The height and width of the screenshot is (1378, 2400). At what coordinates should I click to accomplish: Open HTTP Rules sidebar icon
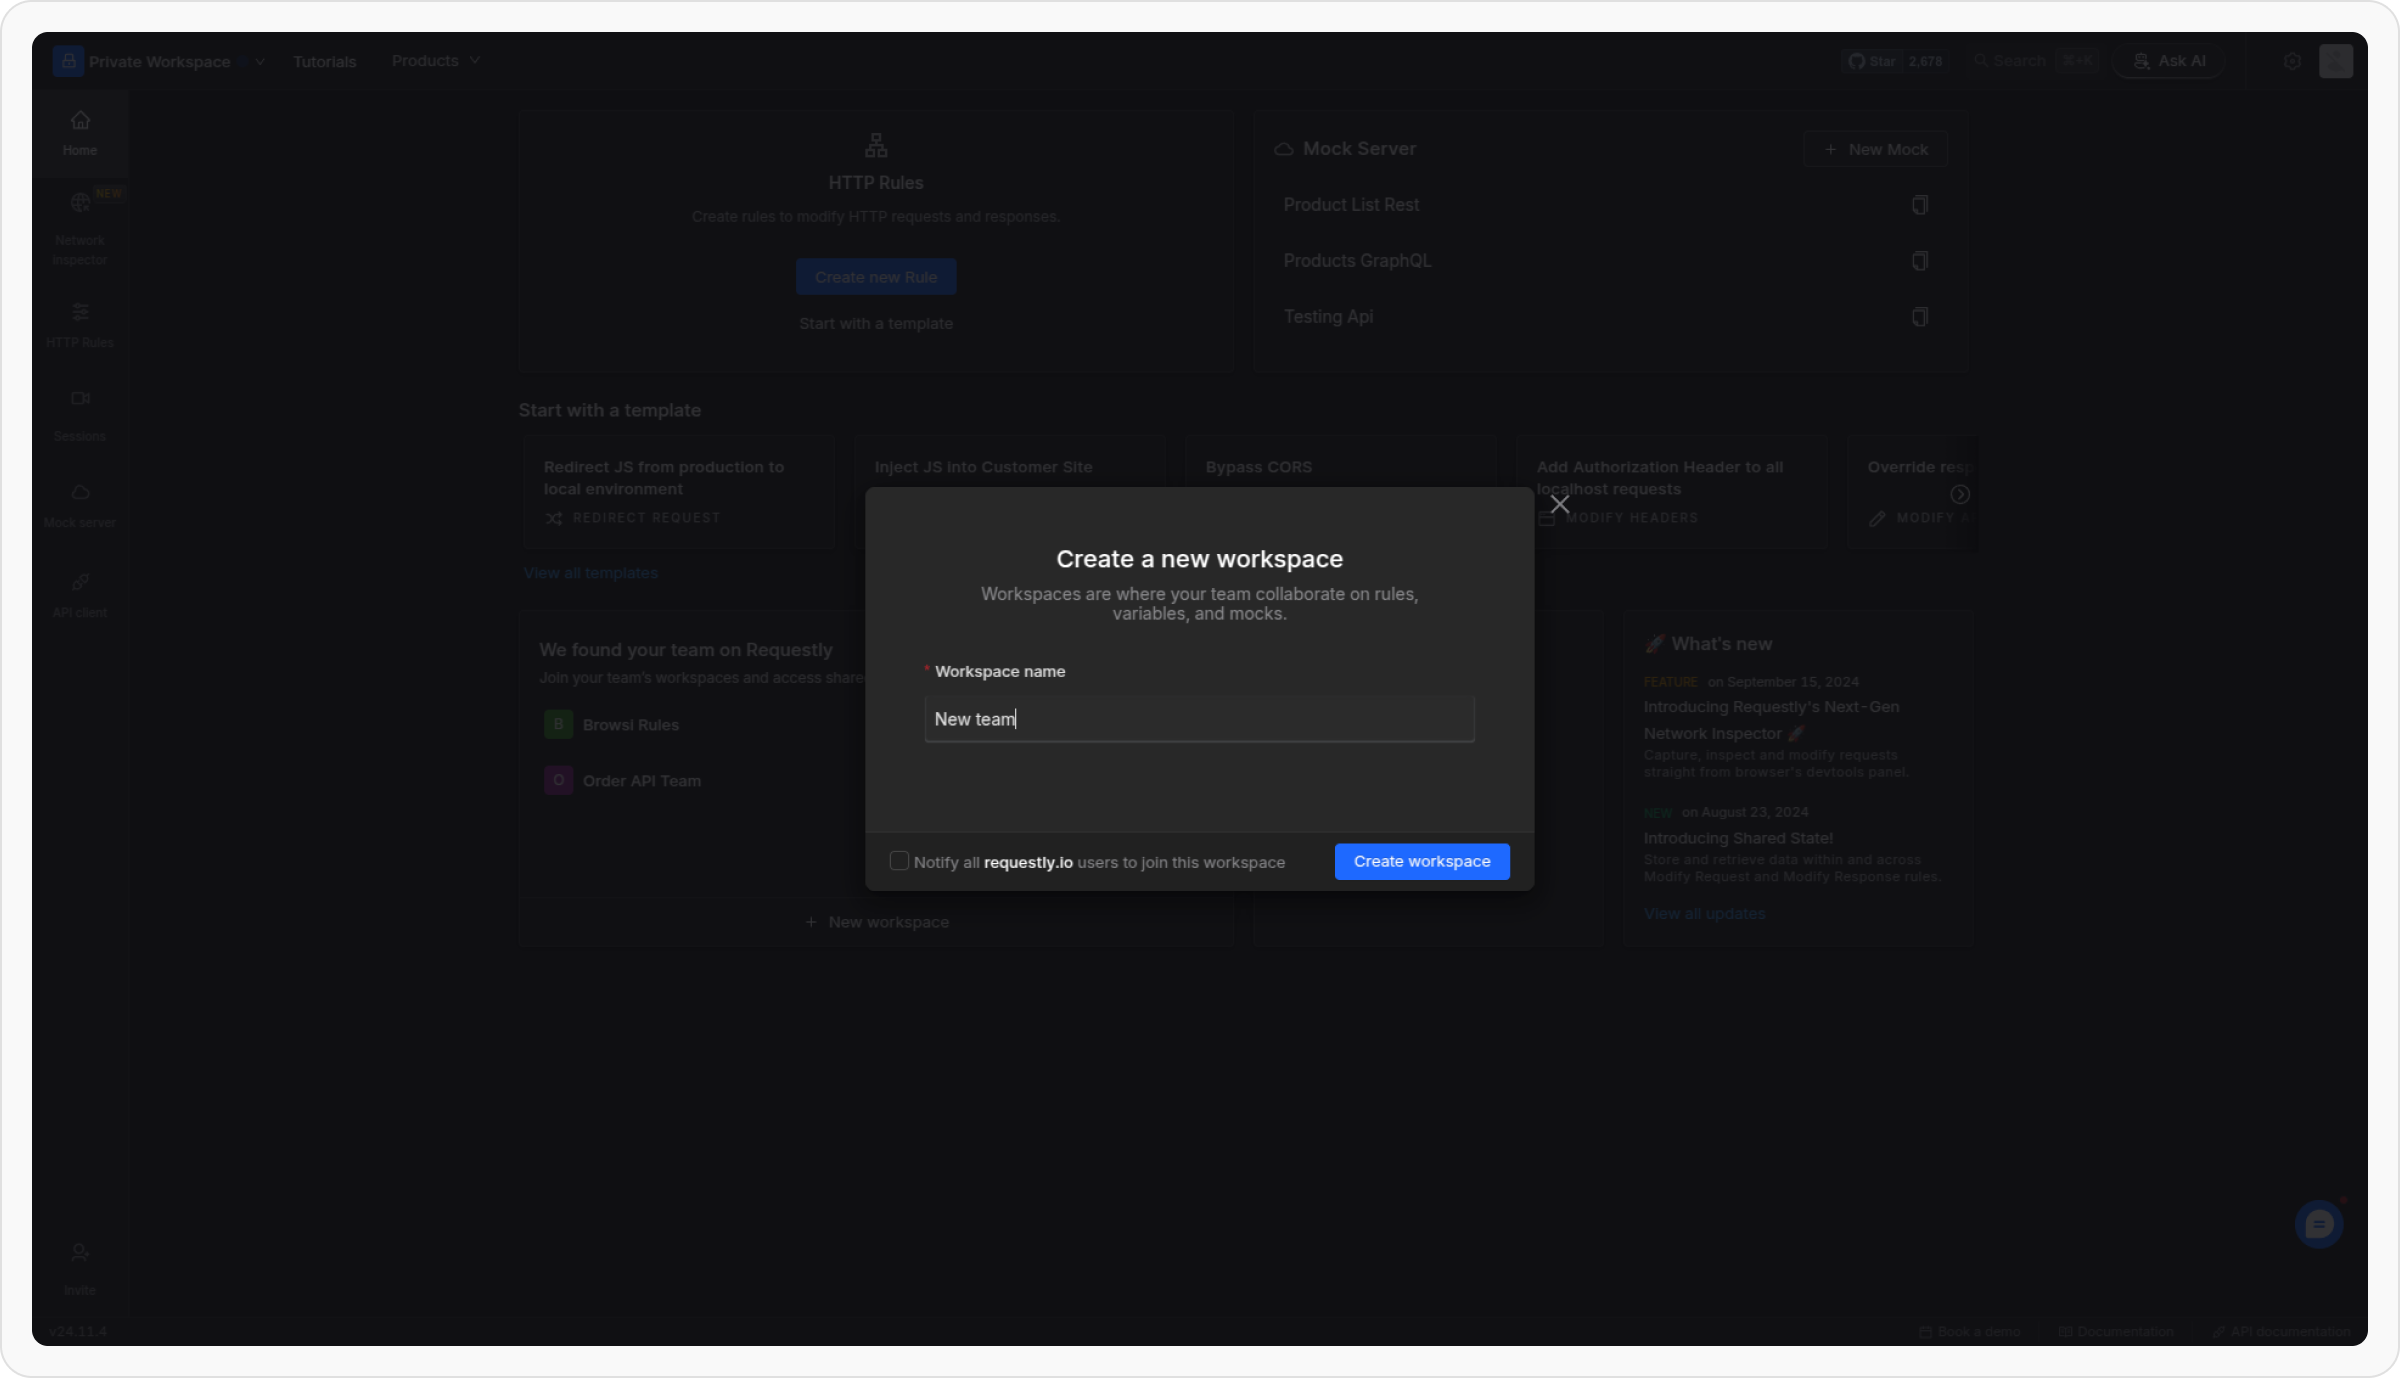[x=80, y=313]
